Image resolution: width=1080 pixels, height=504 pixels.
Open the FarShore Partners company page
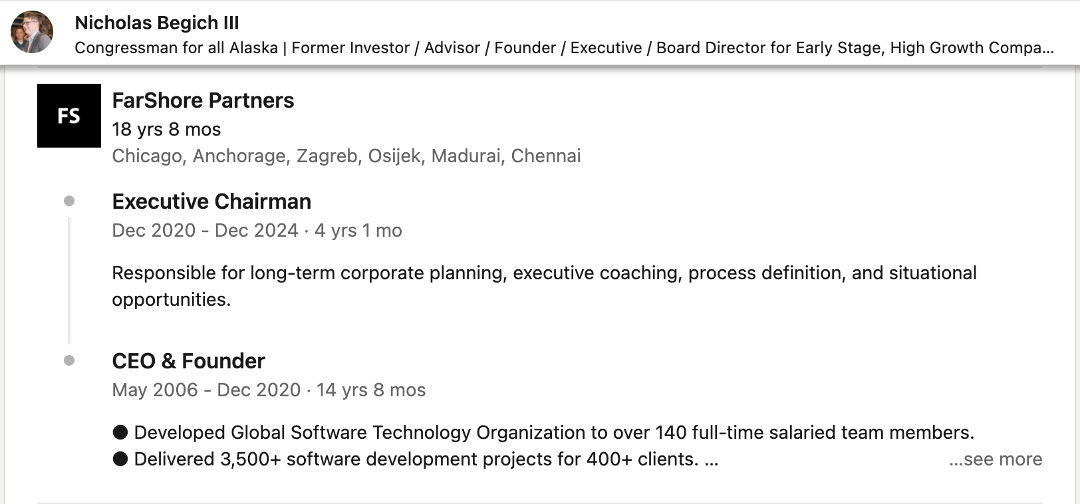202,101
